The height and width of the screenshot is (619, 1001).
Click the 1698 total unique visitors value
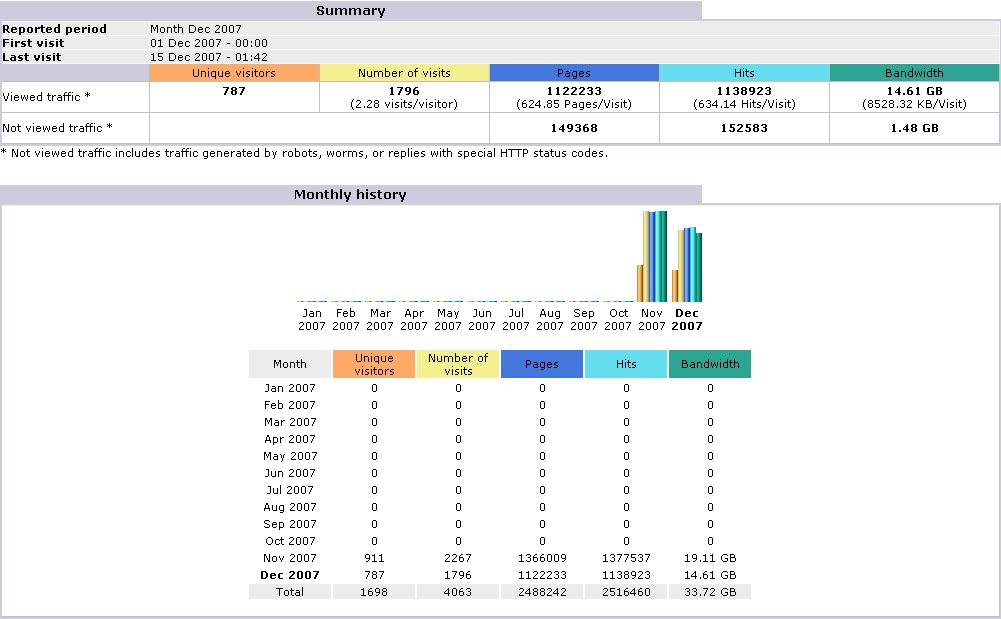(x=374, y=592)
